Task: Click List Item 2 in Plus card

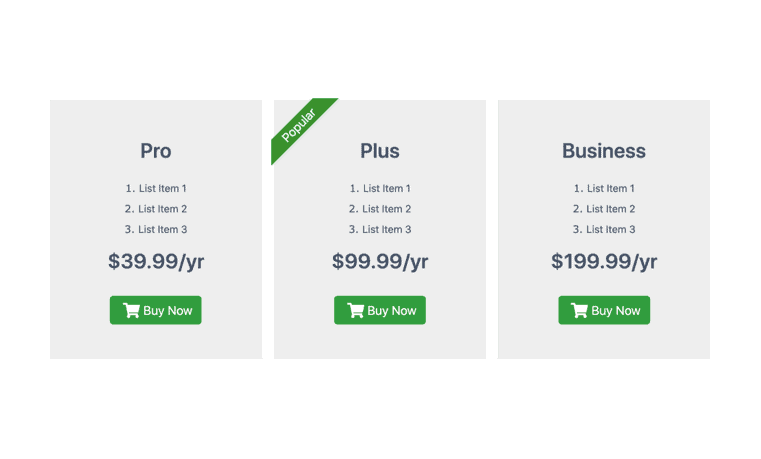Action: click(x=386, y=209)
